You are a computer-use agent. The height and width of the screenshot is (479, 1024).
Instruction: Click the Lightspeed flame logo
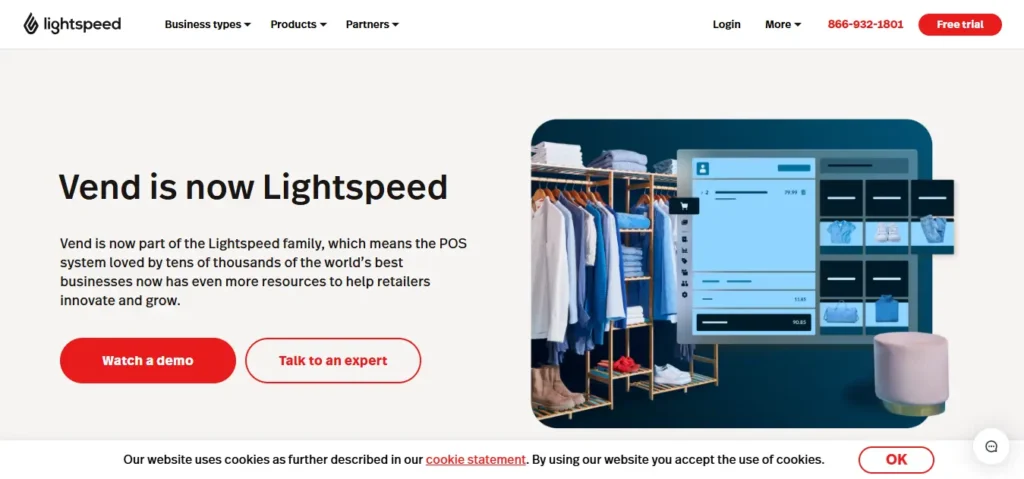click(x=31, y=24)
